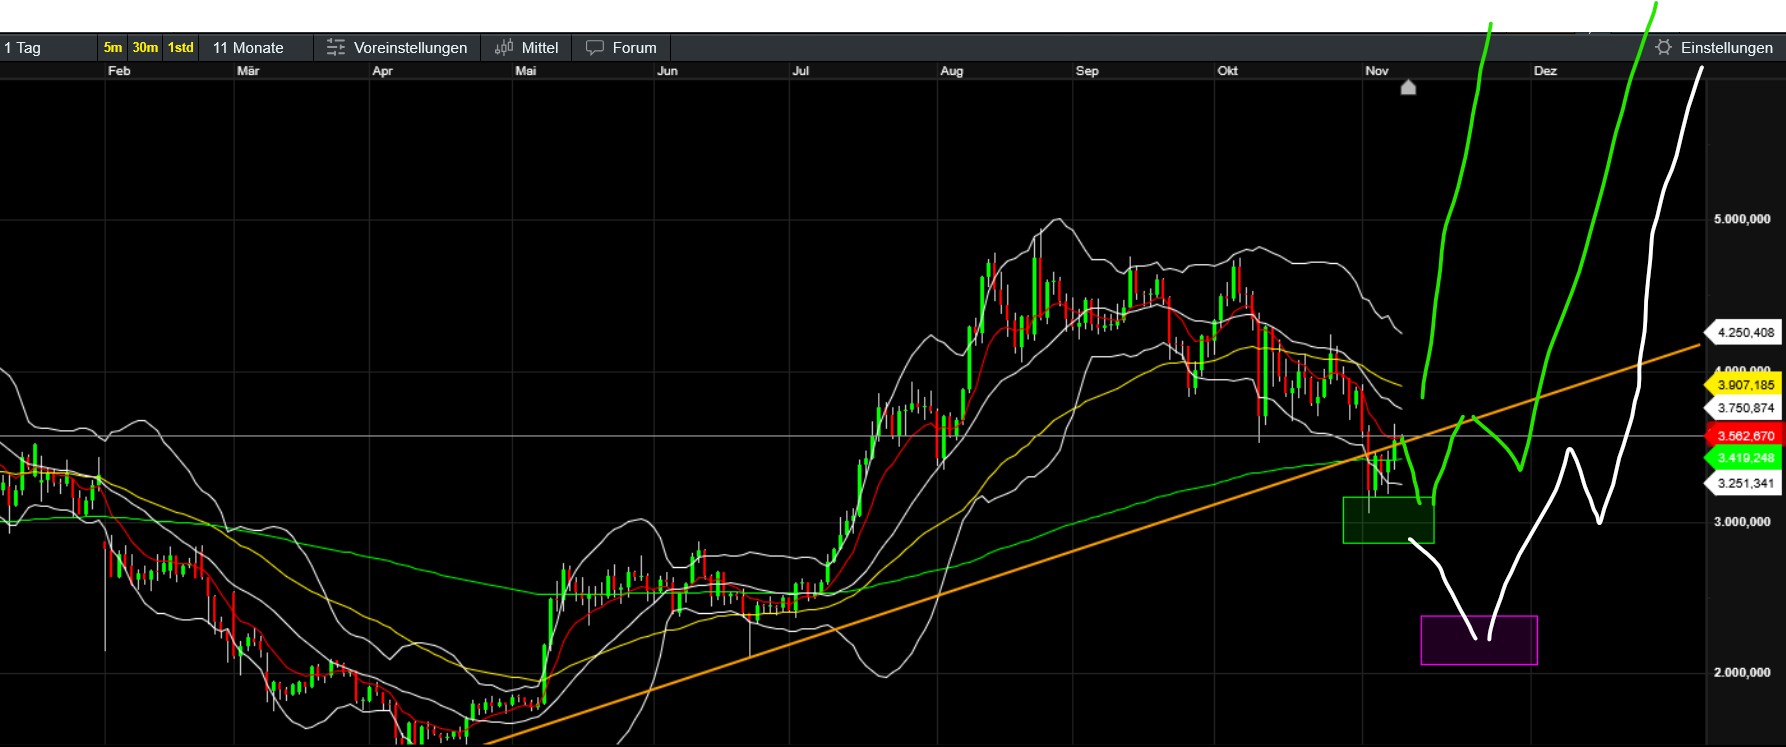The image size is (1786, 747).
Task: Click the yellow 3.907,185 indicator label
Action: pyautogui.click(x=1745, y=385)
